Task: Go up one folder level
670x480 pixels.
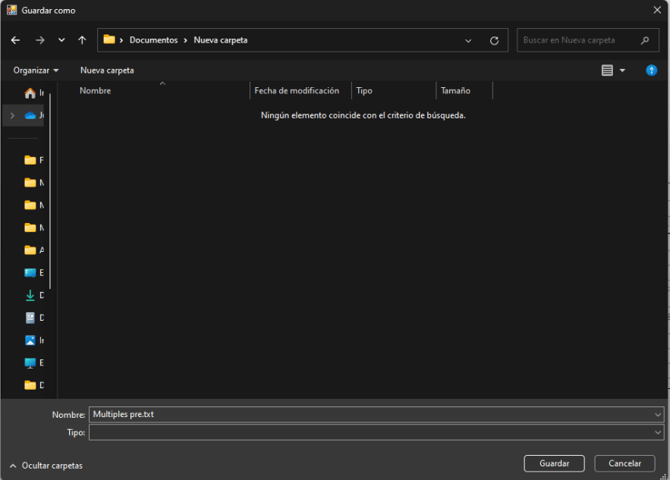Action: (82, 40)
